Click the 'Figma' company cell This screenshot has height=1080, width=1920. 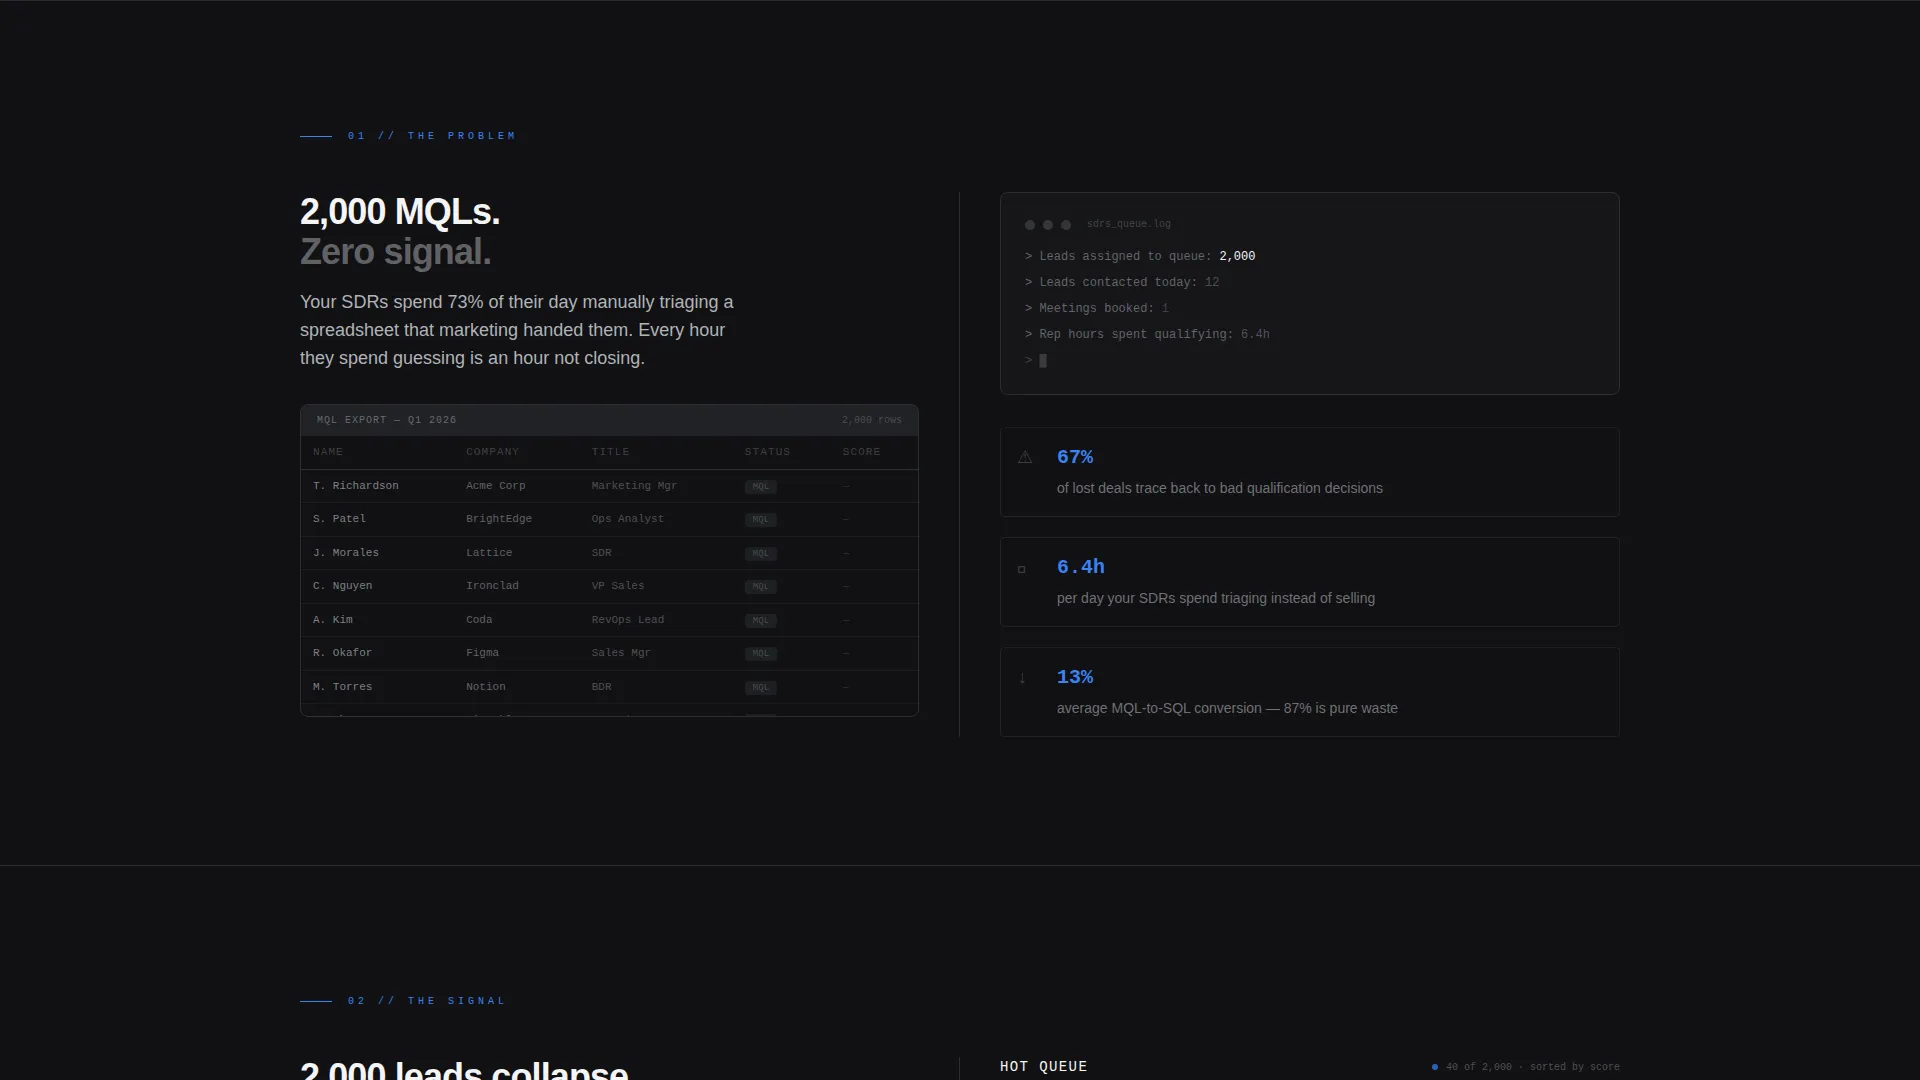click(x=482, y=653)
